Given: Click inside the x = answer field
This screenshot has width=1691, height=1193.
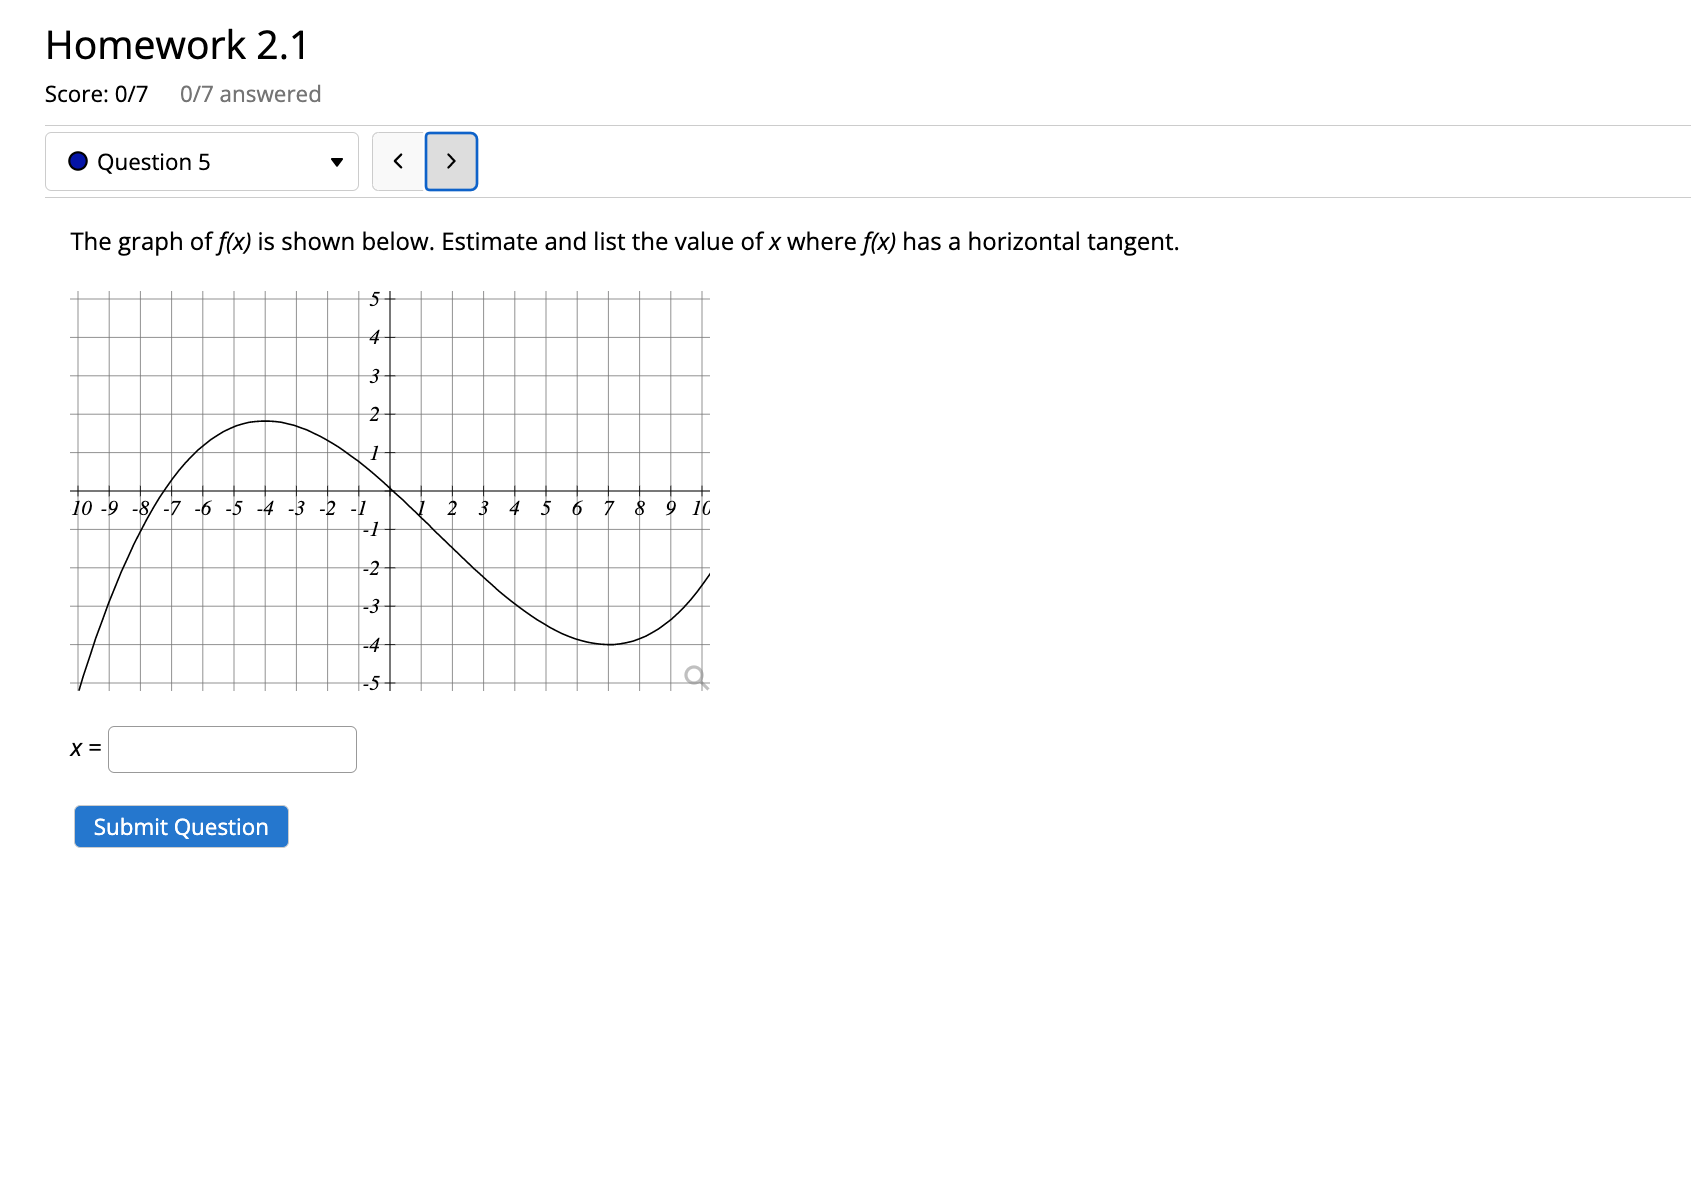Looking at the screenshot, I should click(x=232, y=748).
